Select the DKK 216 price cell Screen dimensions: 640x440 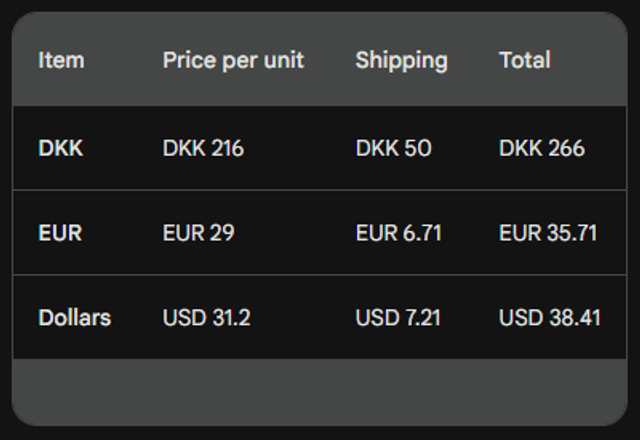[203, 149]
